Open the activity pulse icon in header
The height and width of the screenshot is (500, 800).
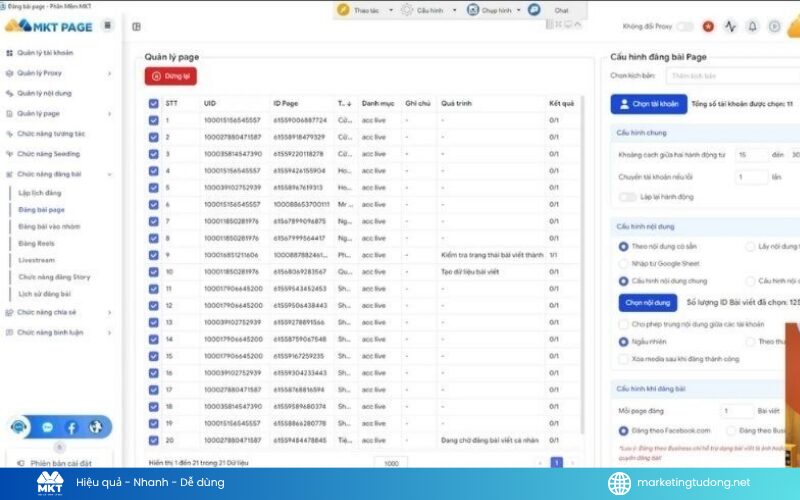pyautogui.click(x=730, y=27)
